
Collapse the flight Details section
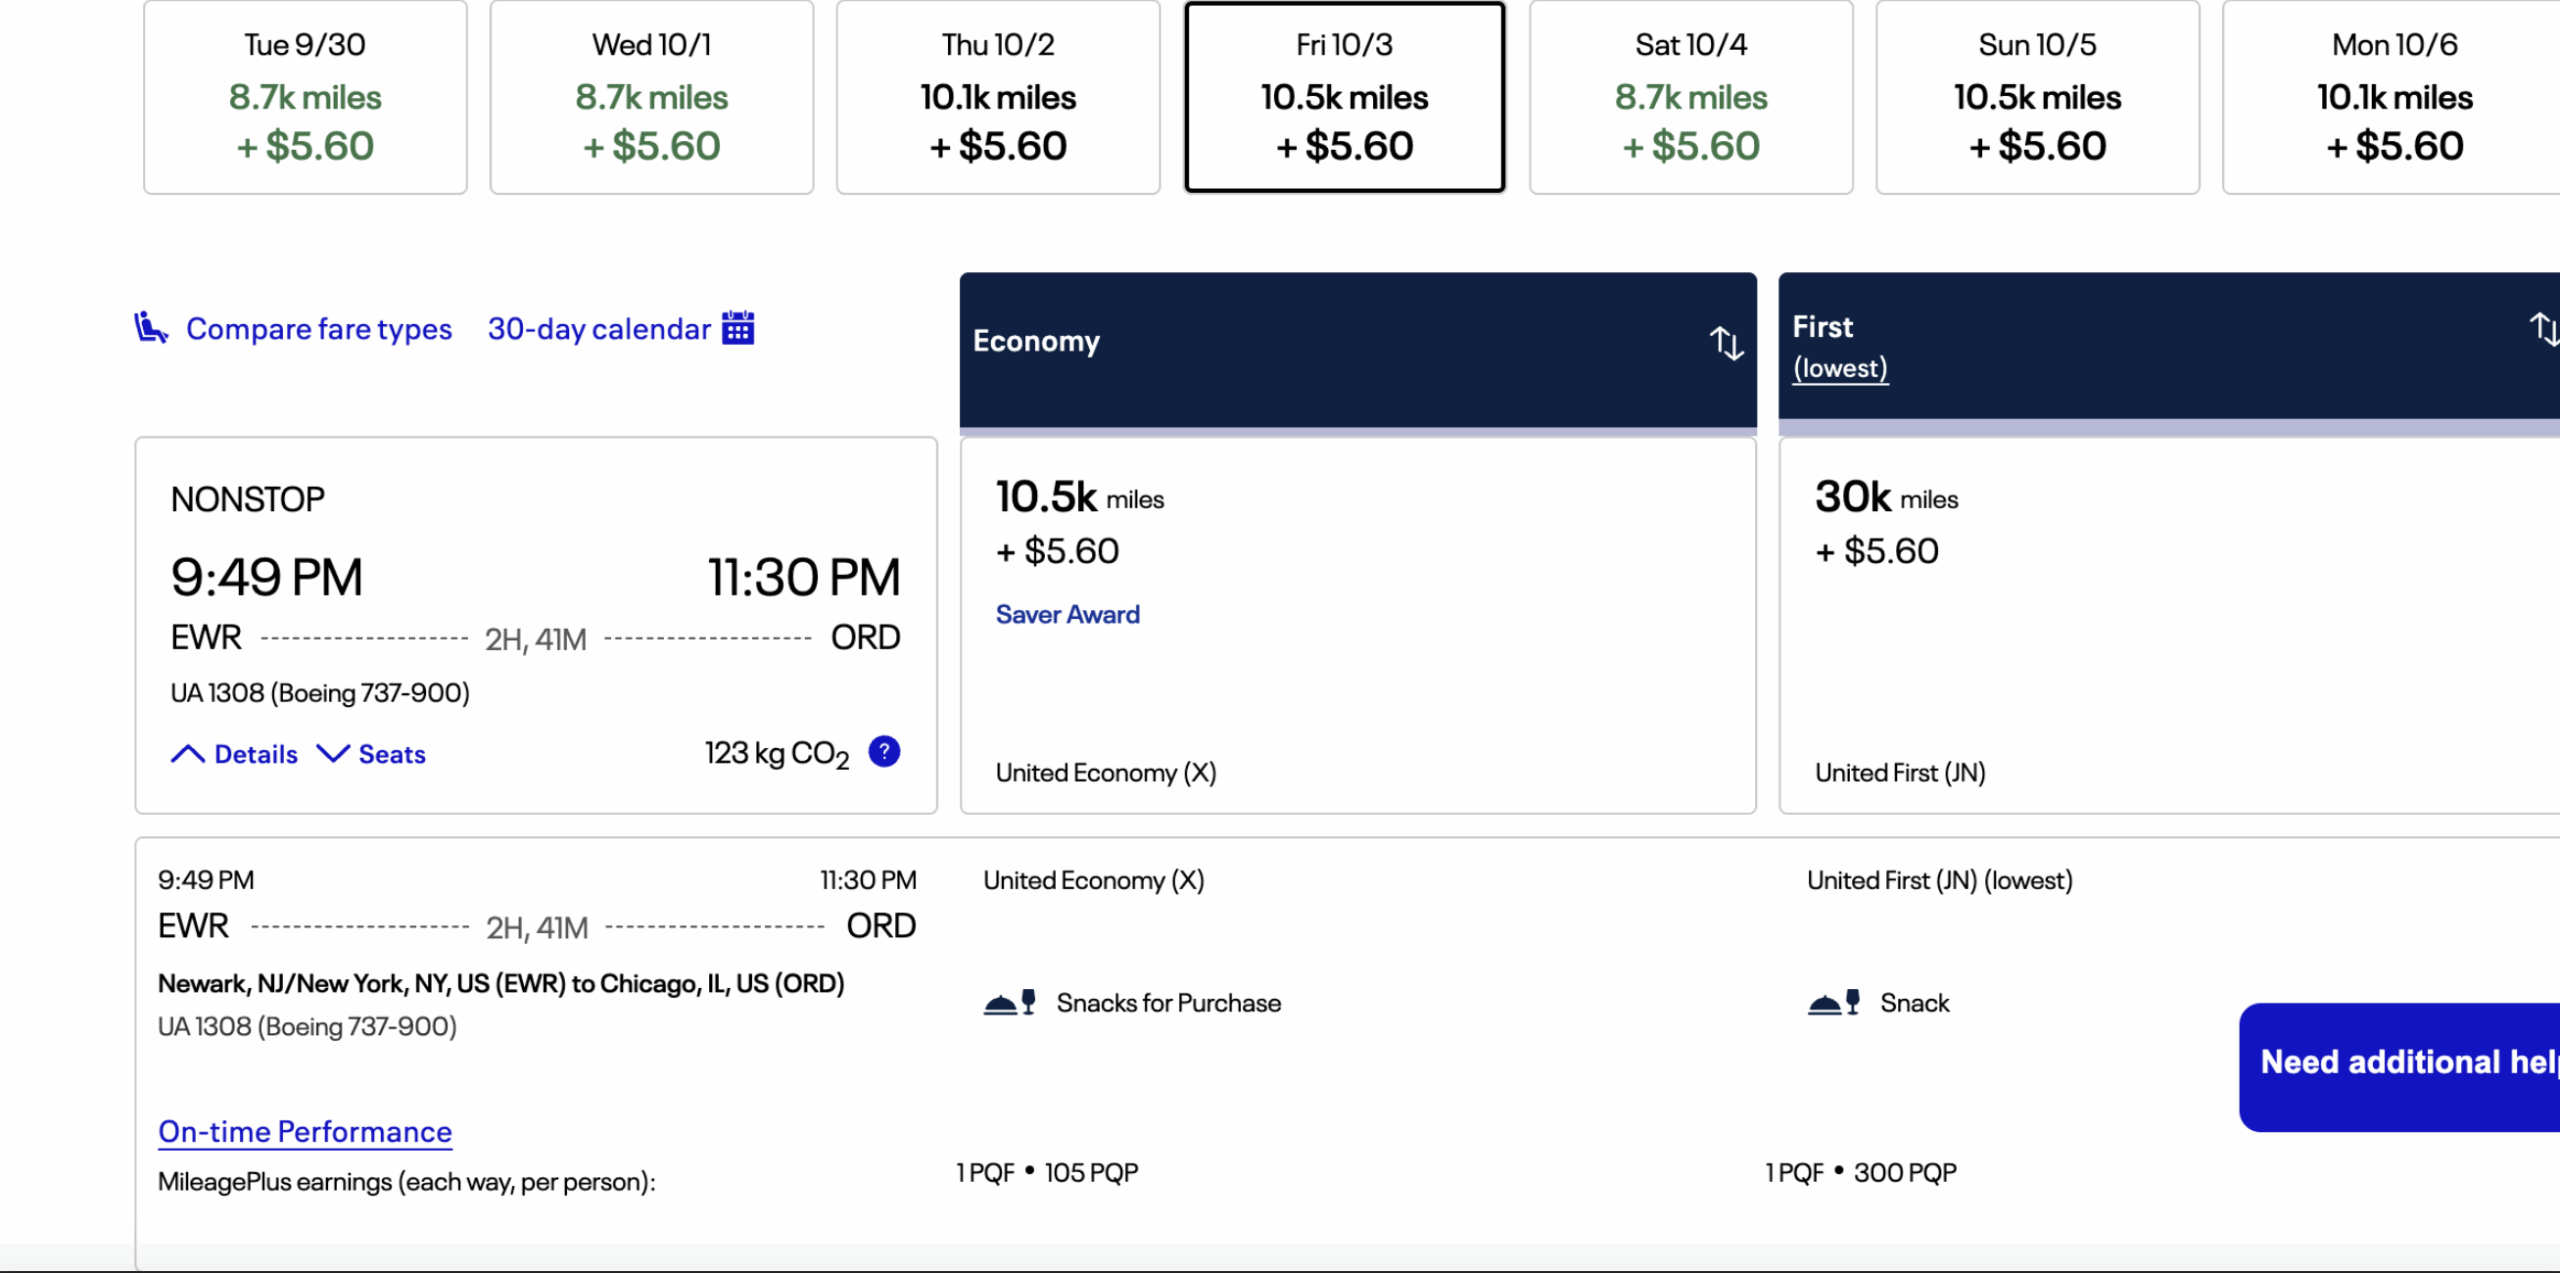pyautogui.click(x=235, y=754)
